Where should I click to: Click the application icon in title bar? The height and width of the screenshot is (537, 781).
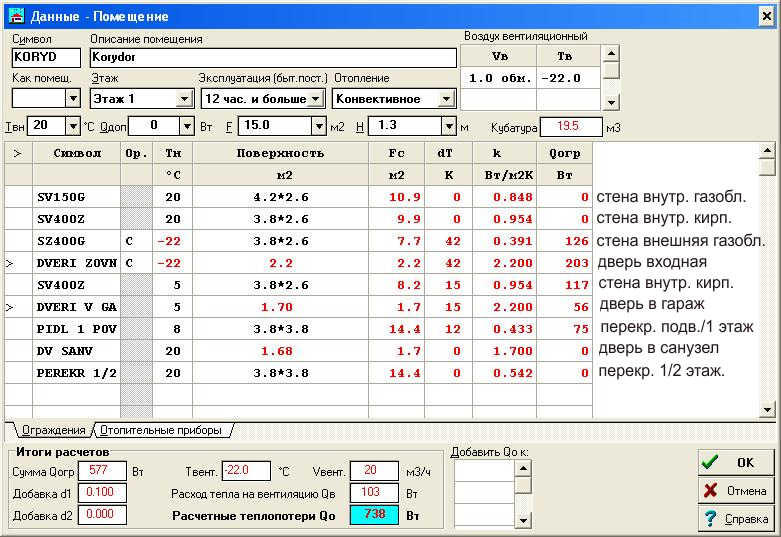15,16
